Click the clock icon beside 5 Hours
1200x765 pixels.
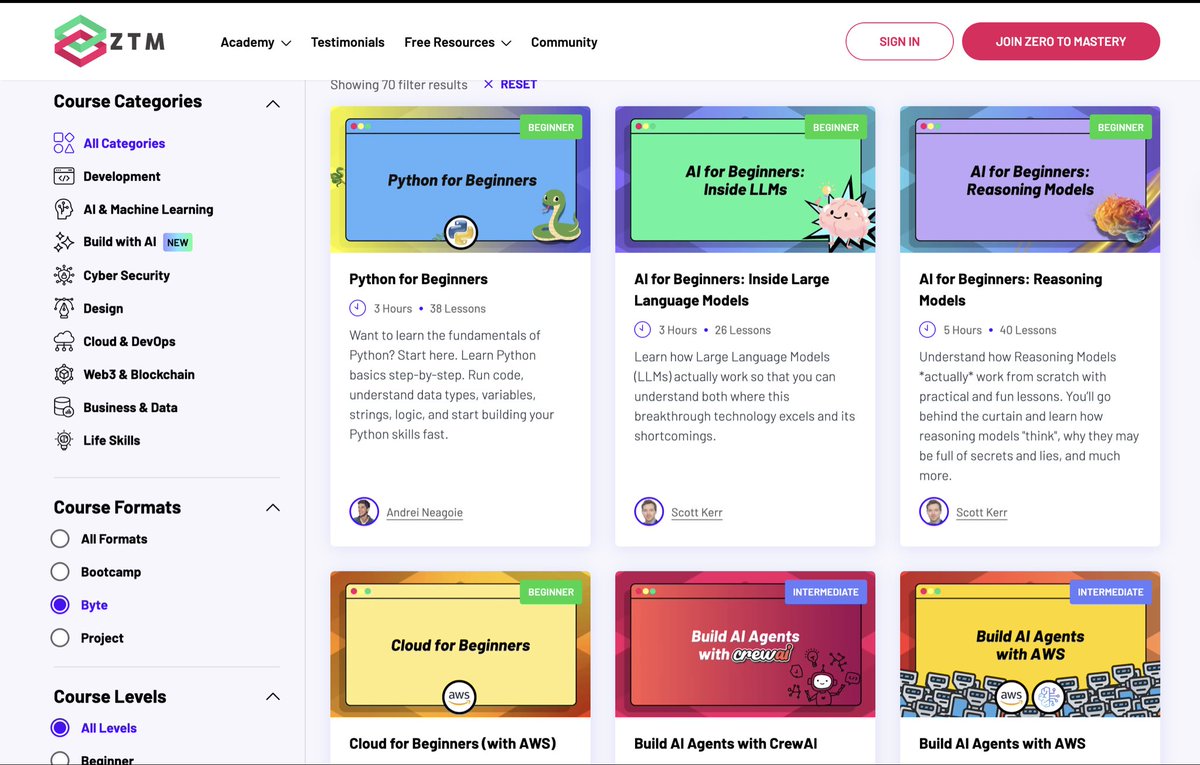[x=928, y=329]
